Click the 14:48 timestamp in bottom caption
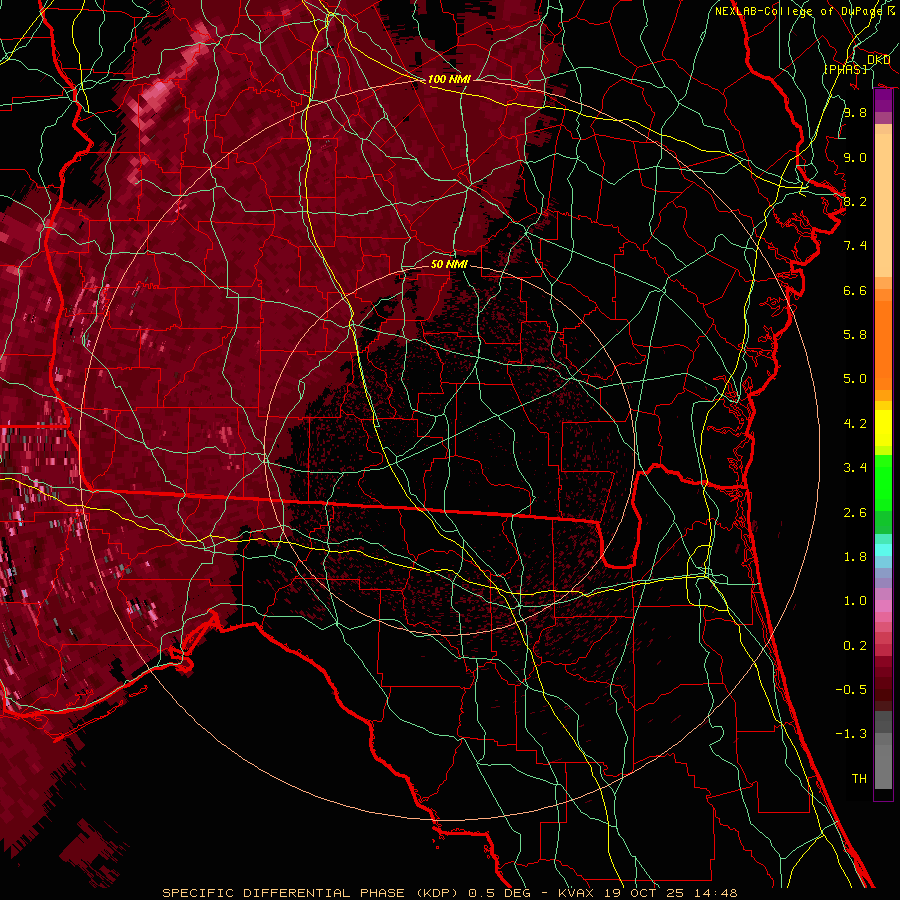The image size is (900, 900). coord(718,892)
